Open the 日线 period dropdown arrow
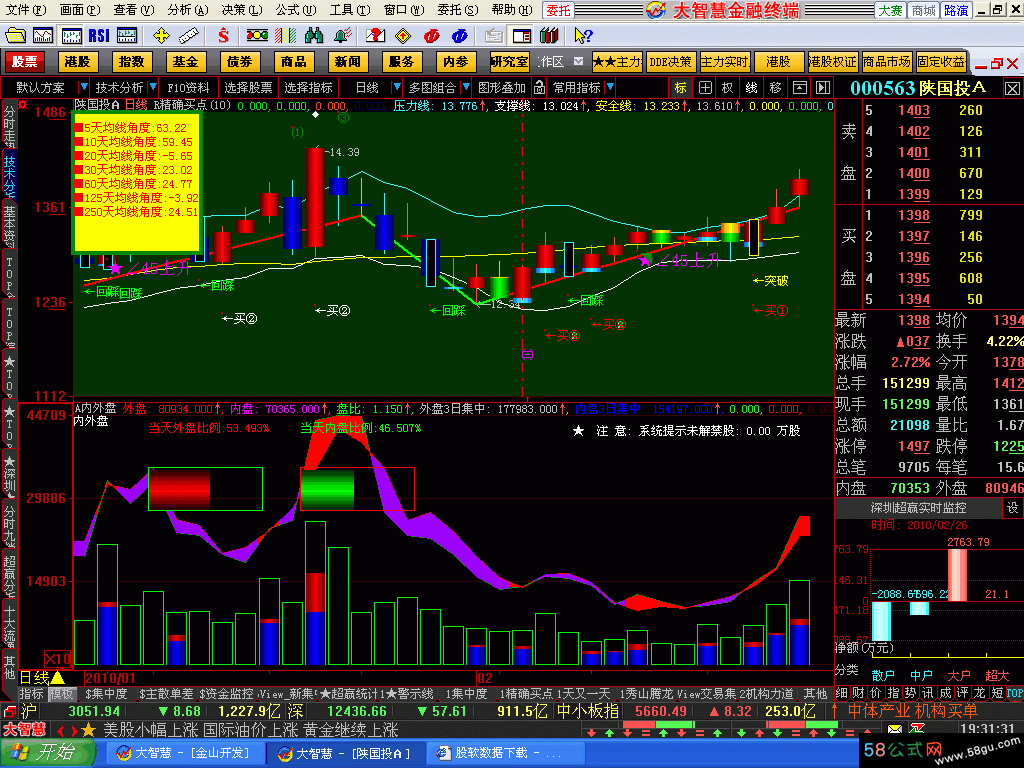 click(x=396, y=87)
